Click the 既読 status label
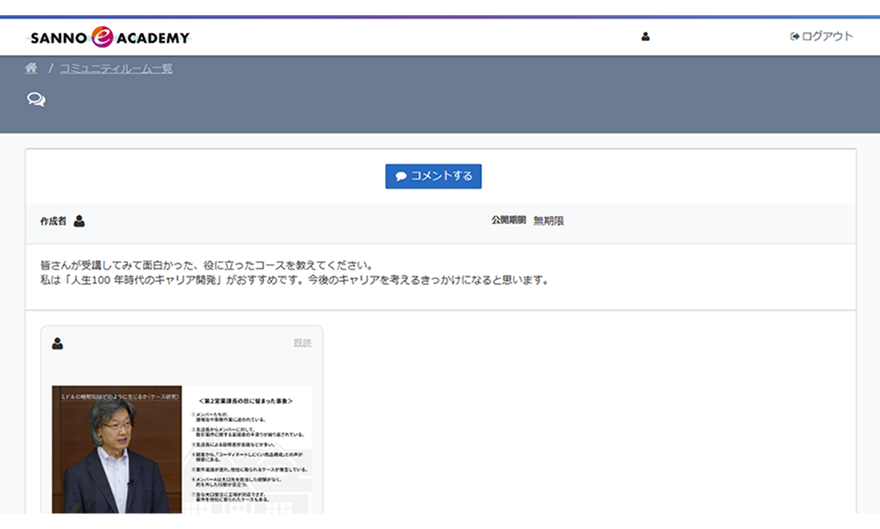The height and width of the screenshot is (529, 880). coord(302,343)
